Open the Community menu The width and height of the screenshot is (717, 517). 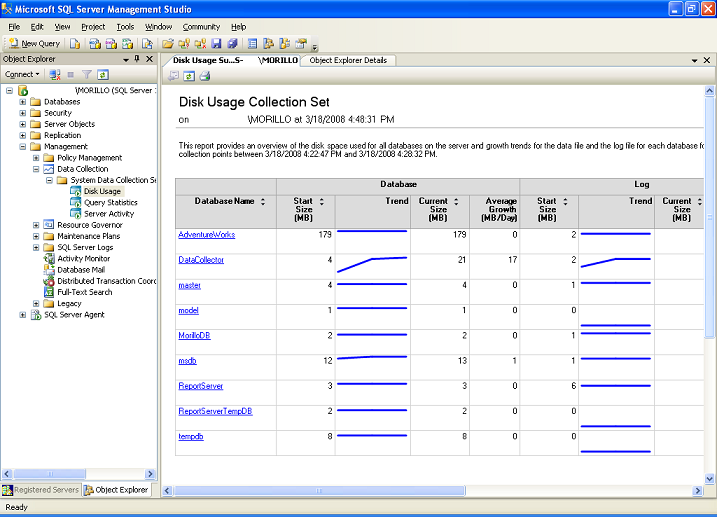[x=201, y=27]
